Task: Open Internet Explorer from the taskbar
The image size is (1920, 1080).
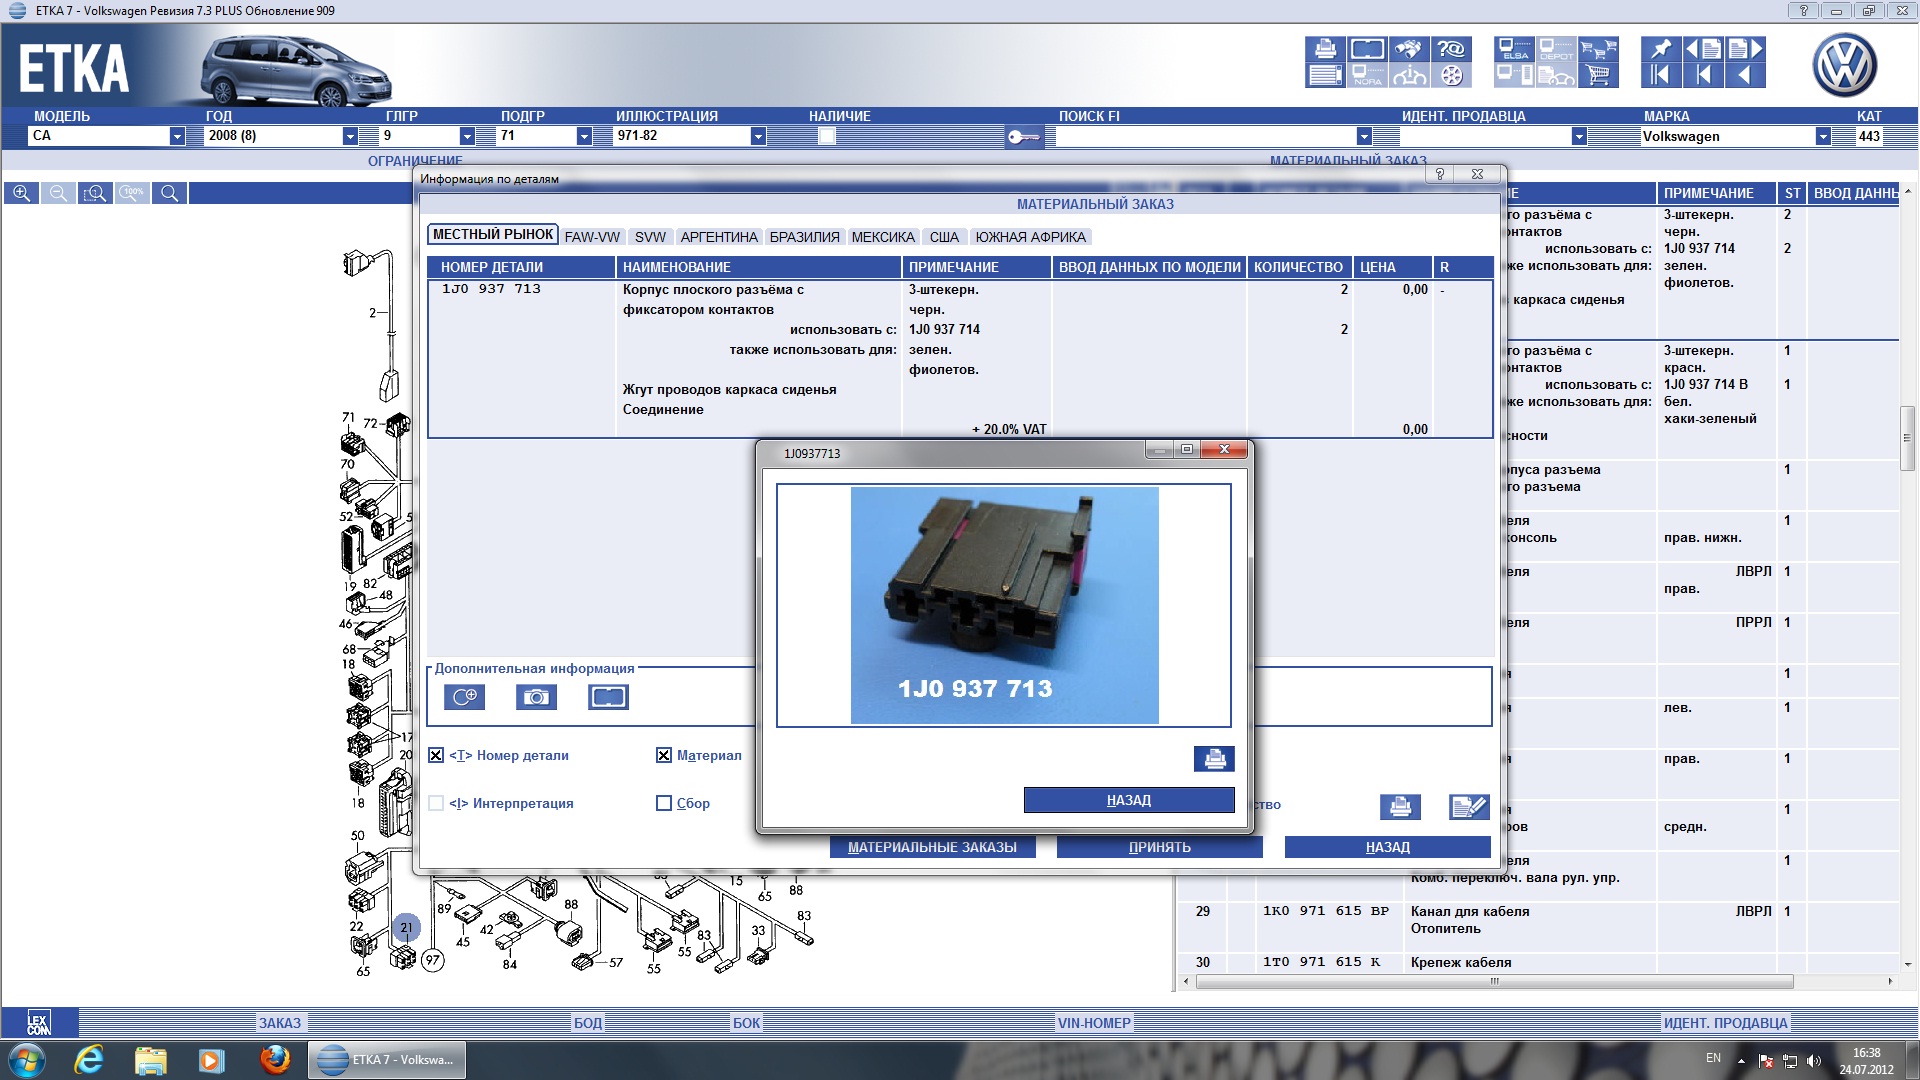Action: pyautogui.click(x=88, y=1059)
